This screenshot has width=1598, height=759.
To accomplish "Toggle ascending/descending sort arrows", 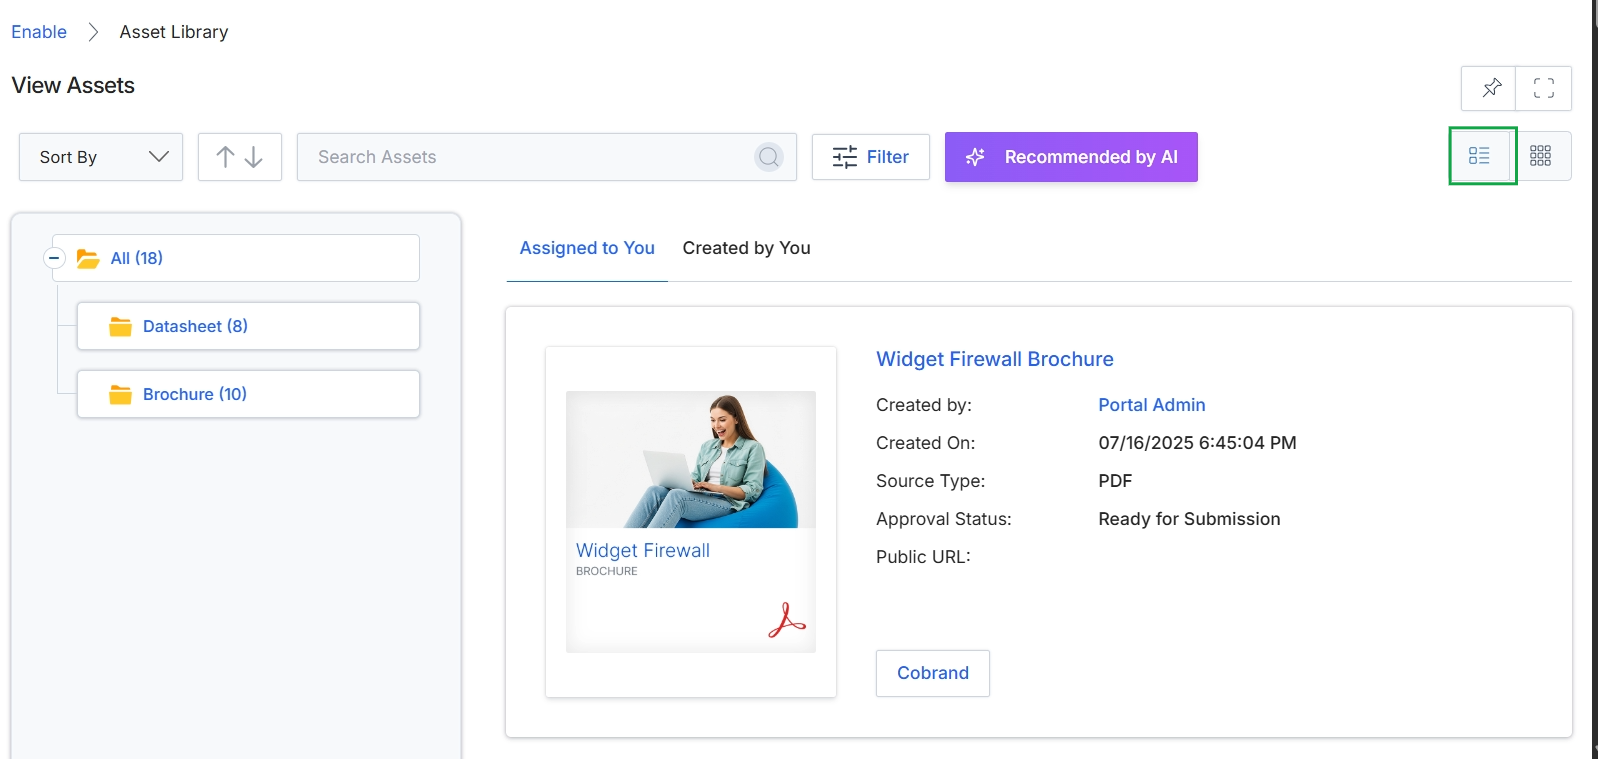I will point(240,157).
